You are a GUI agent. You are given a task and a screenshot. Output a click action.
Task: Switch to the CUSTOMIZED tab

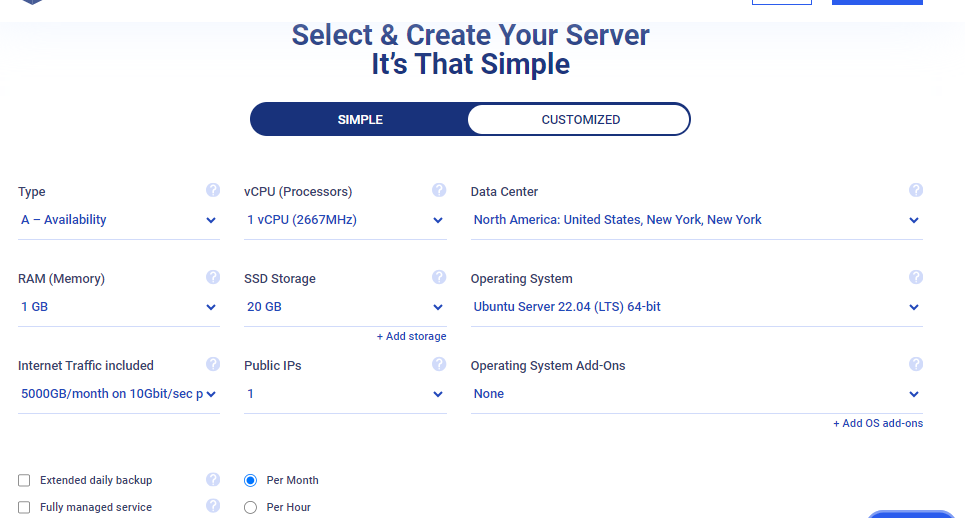coord(580,119)
